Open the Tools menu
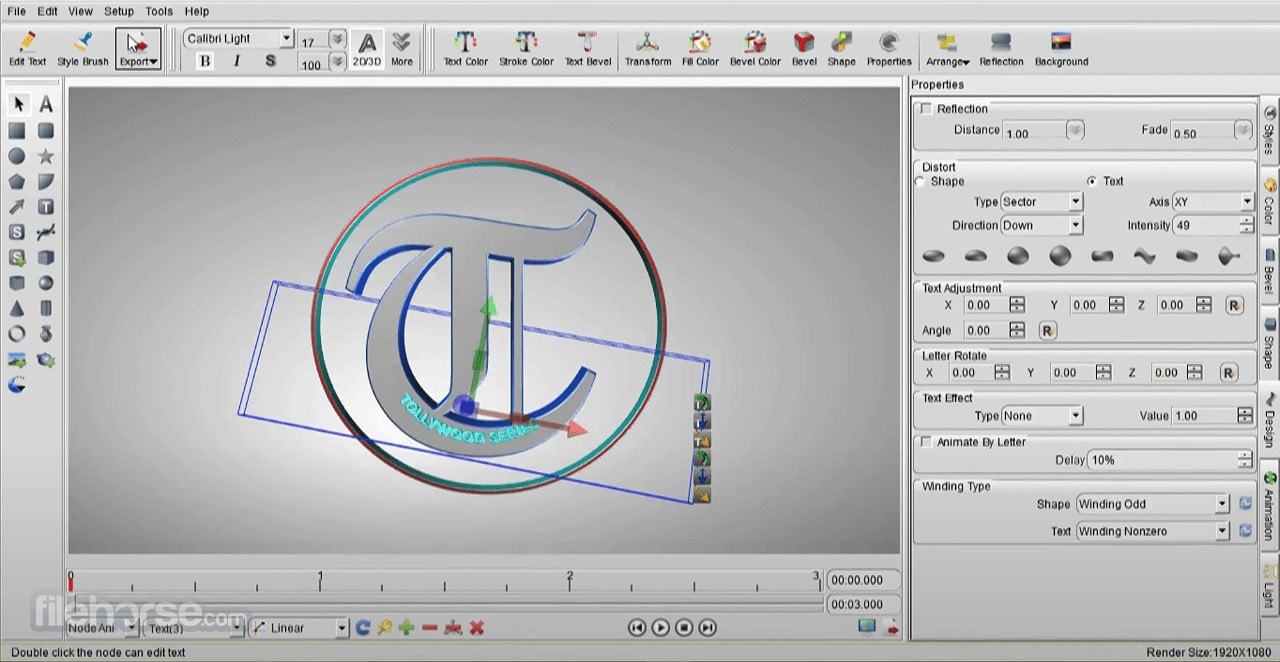Image resolution: width=1280 pixels, height=662 pixels. pos(159,11)
